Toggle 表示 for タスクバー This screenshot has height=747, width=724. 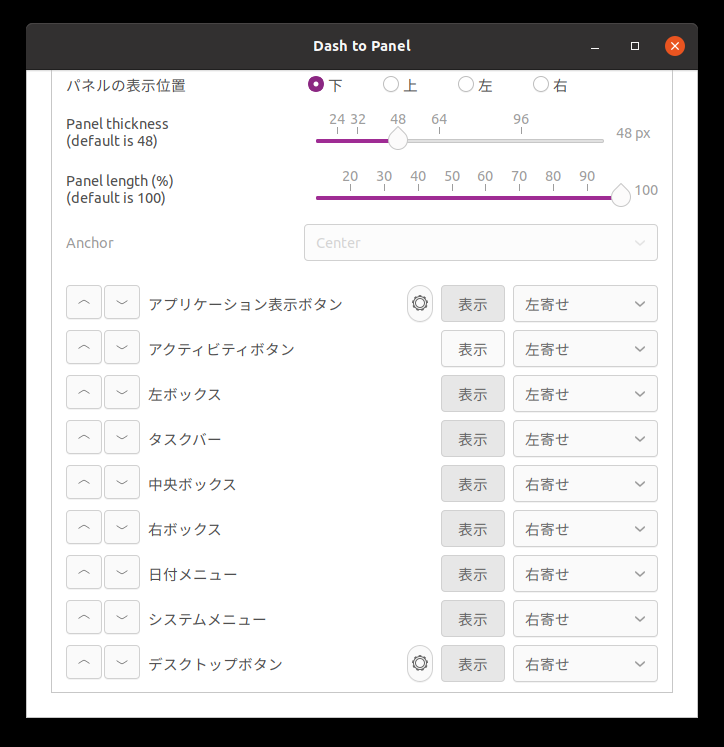tap(473, 439)
